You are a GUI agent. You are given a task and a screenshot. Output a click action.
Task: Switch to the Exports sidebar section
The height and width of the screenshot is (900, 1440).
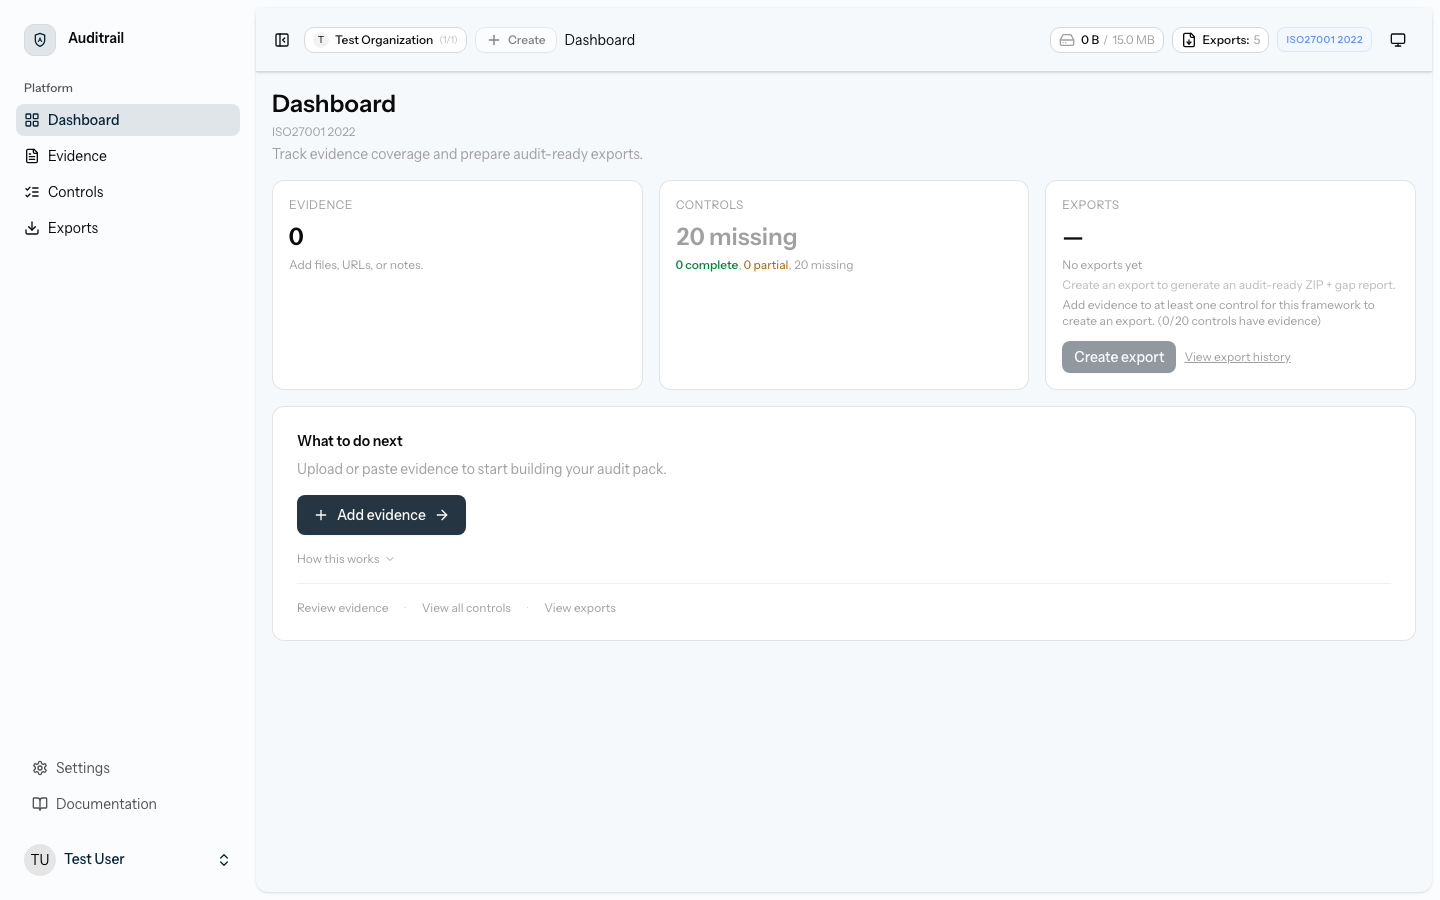[x=72, y=227]
